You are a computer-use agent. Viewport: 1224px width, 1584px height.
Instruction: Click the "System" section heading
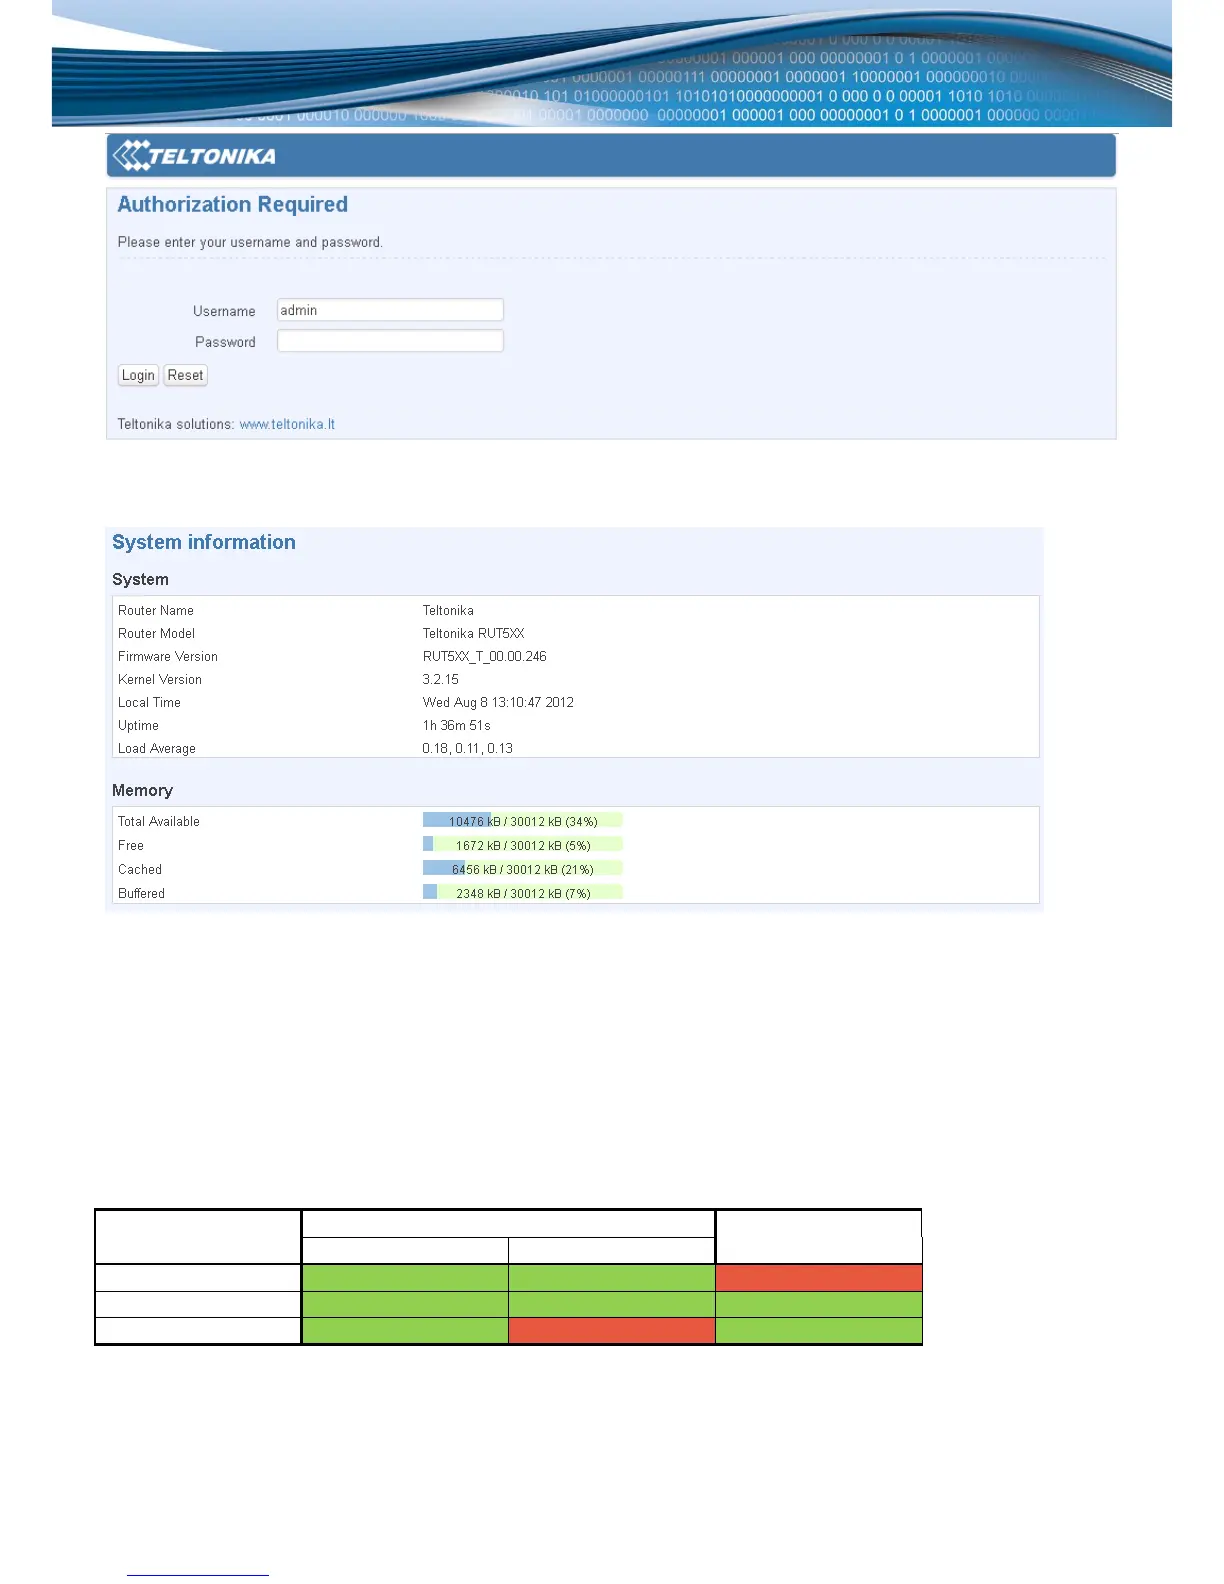click(x=140, y=580)
